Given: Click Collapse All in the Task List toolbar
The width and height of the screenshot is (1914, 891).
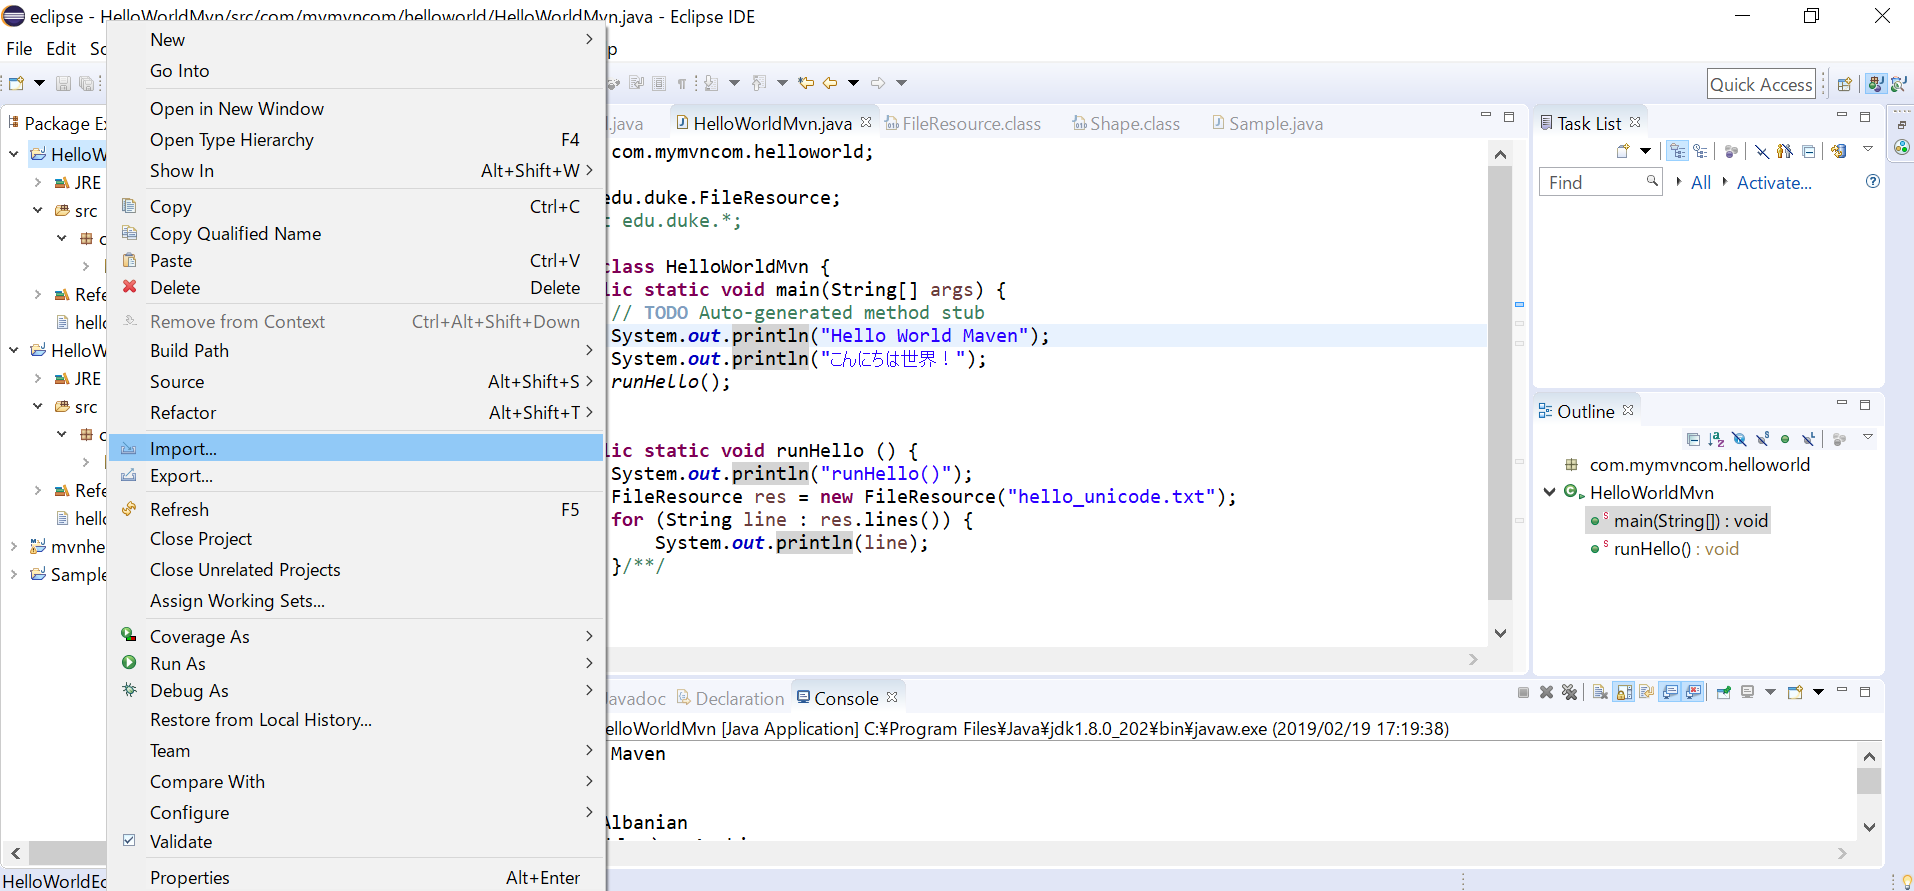Looking at the screenshot, I should (1808, 151).
